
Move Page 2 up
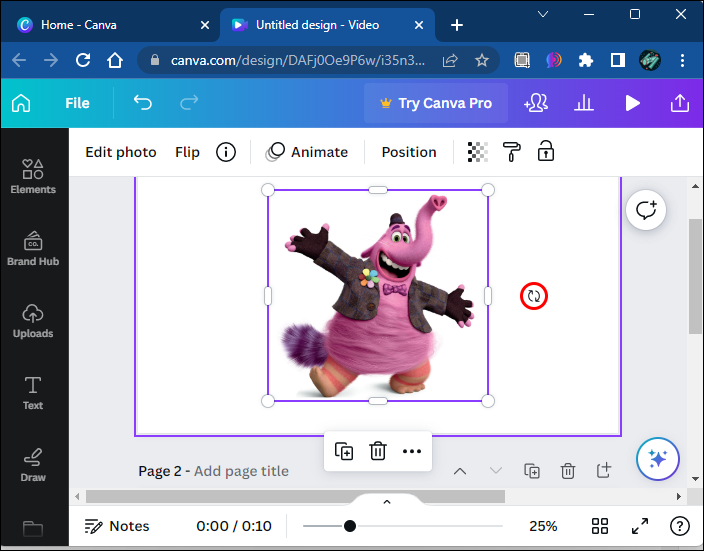pyautogui.click(x=460, y=471)
